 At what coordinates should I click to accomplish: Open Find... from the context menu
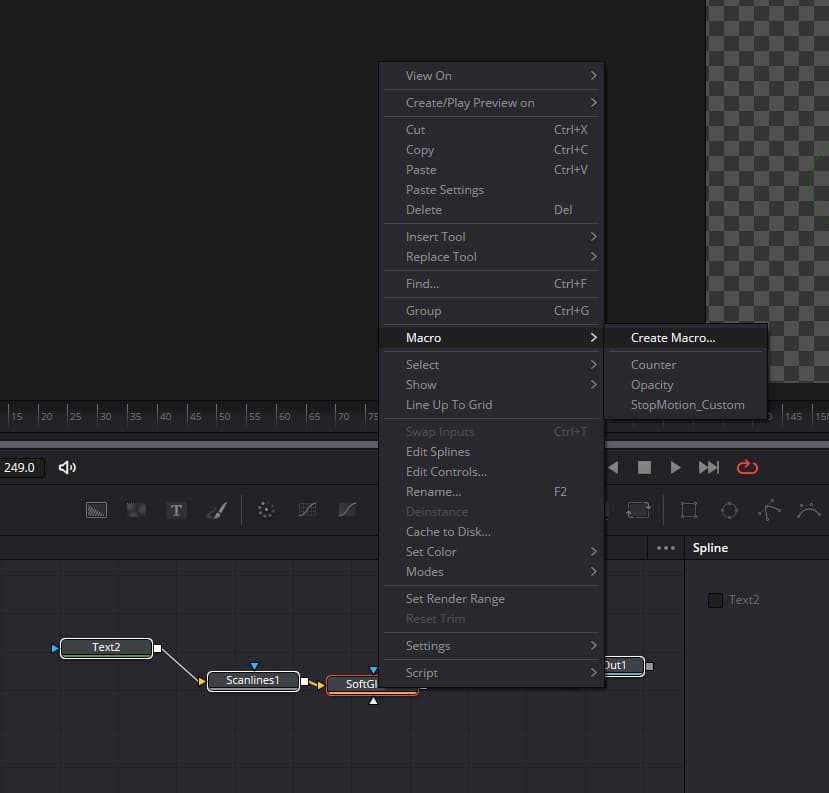point(492,283)
